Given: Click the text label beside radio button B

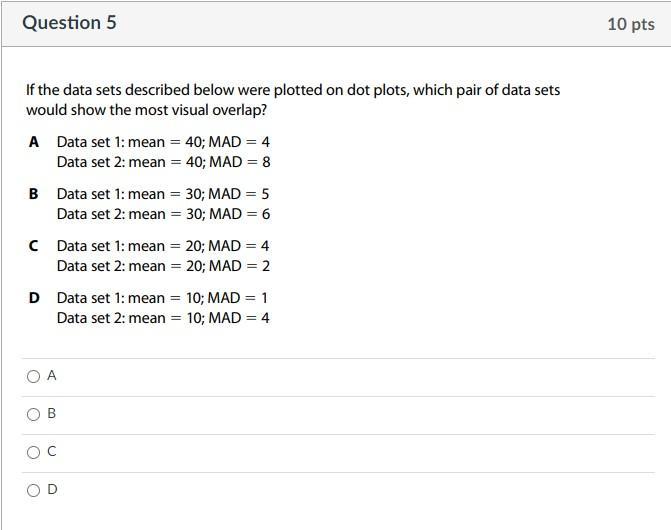Looking at the screenshot, I should click(52, 413).
